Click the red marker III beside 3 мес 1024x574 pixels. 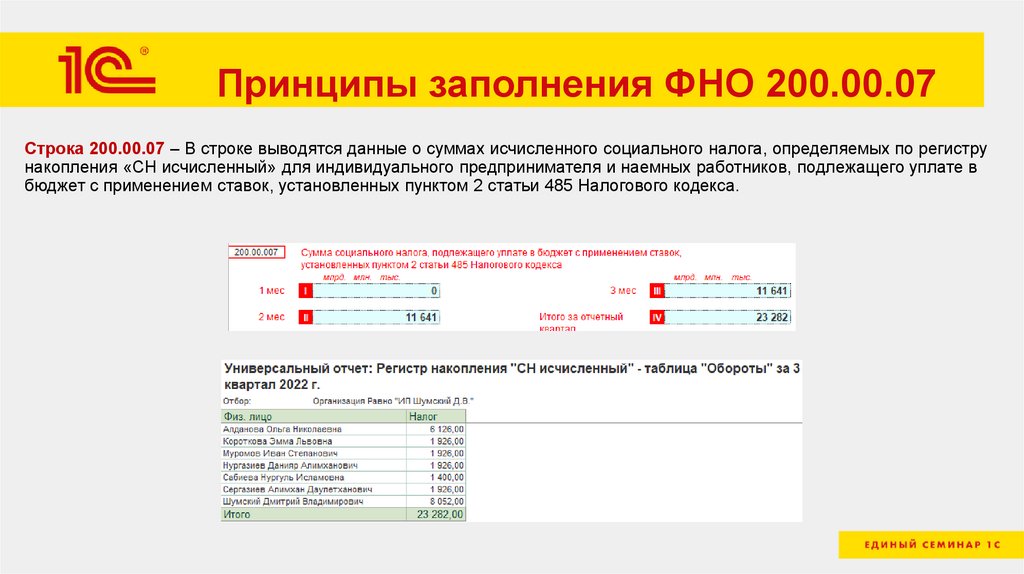(x=657, y=291)
